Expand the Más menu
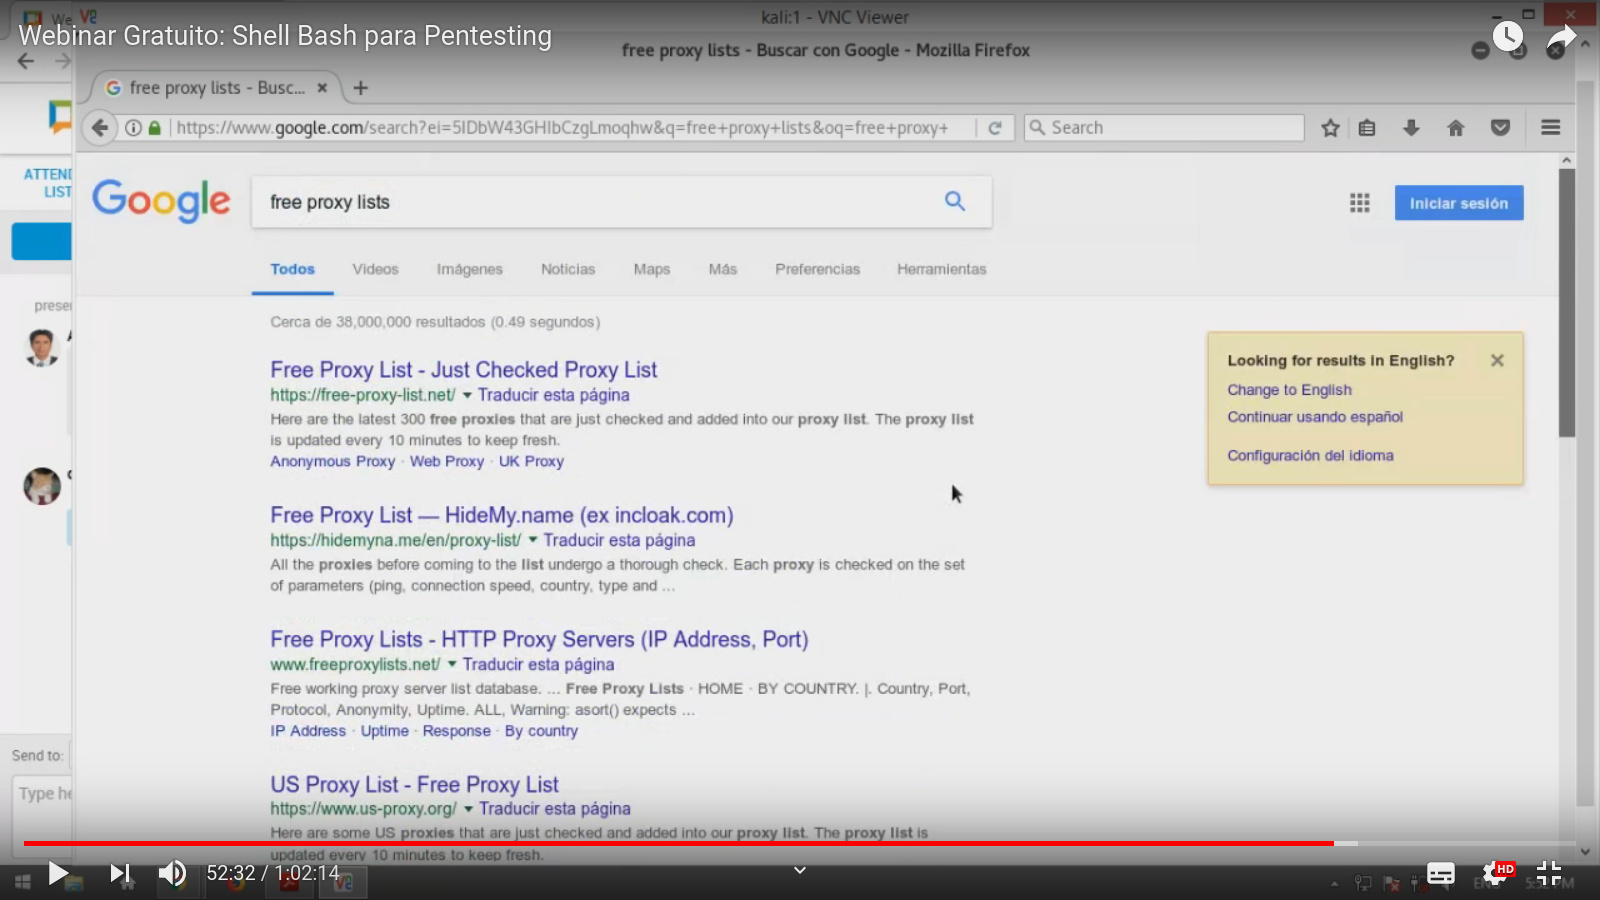The width and height of the screenshot is (1600, 900). [x=723, y=269]
